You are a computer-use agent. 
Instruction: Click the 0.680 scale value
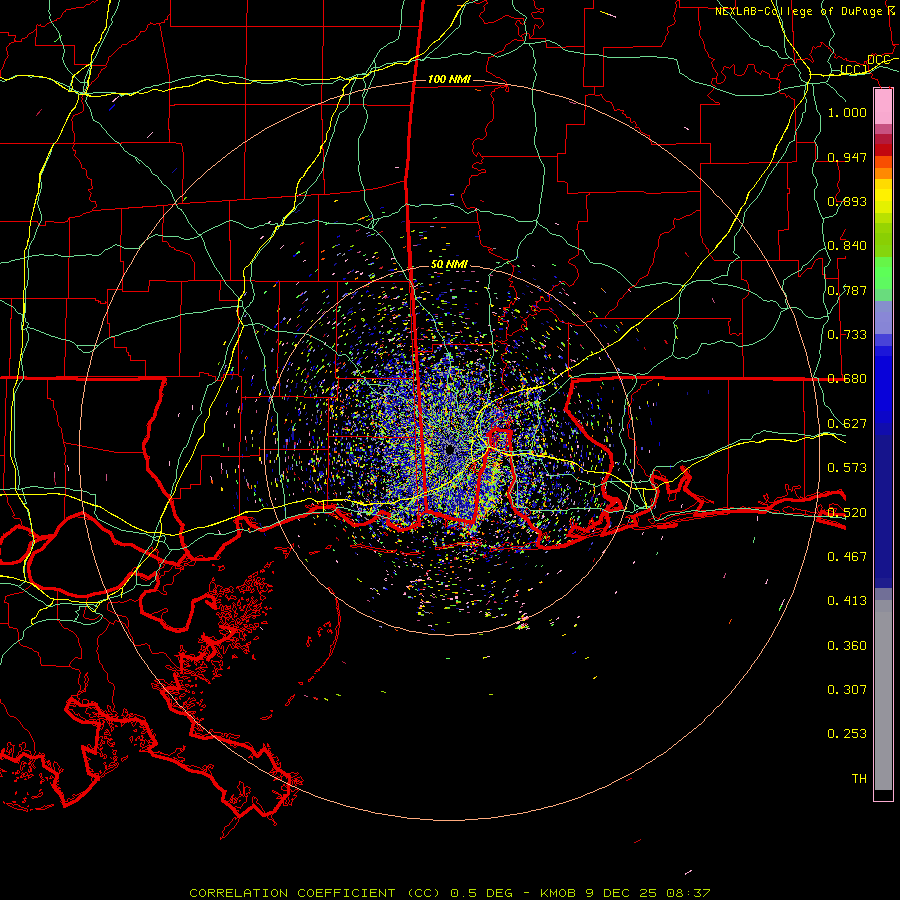click(x=847, y=379)
